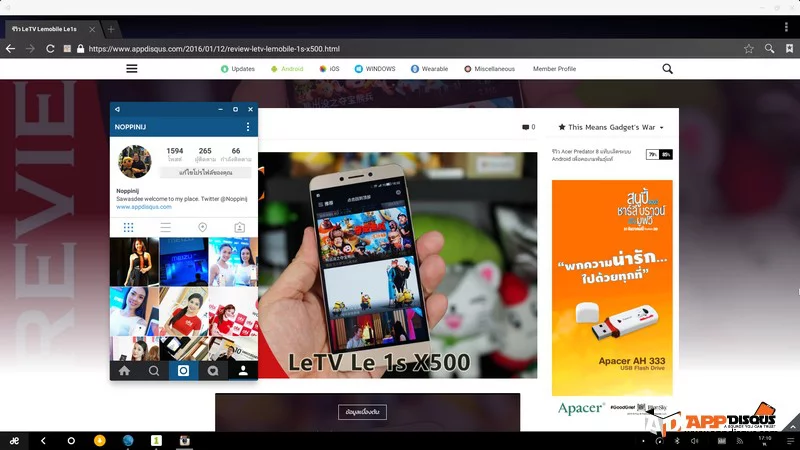Open the Member Profile link
Image resolution: width=800 pixels, height=450 pixels.
click(554, 69)
